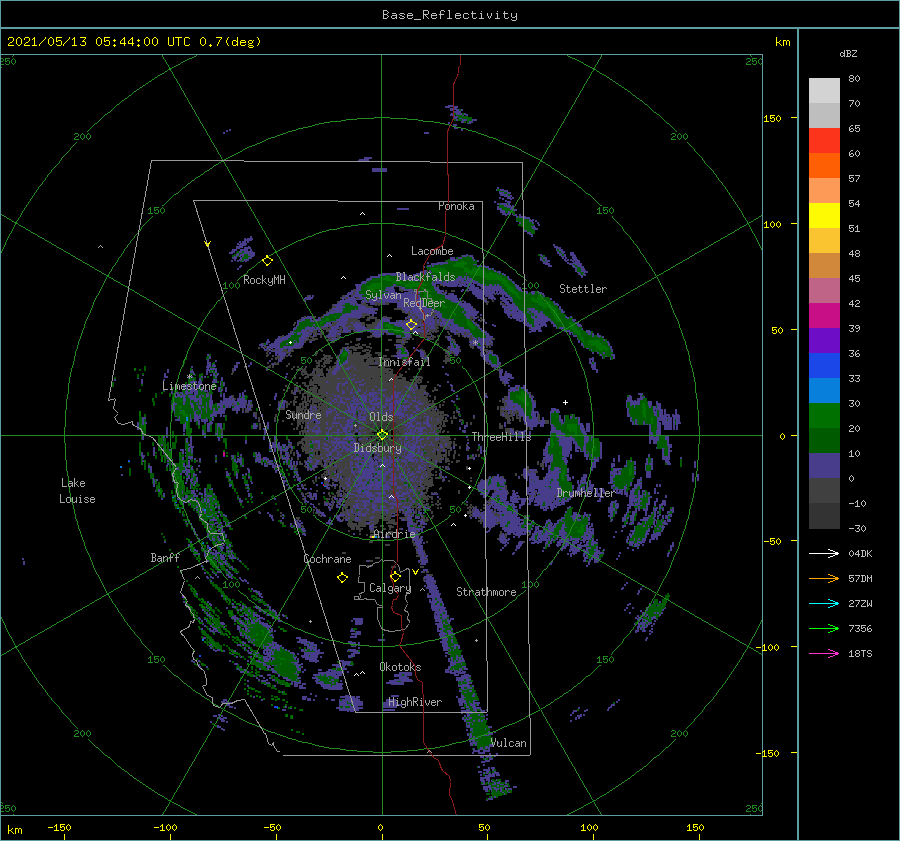Click the Cochrane label on map

point(327,559)
